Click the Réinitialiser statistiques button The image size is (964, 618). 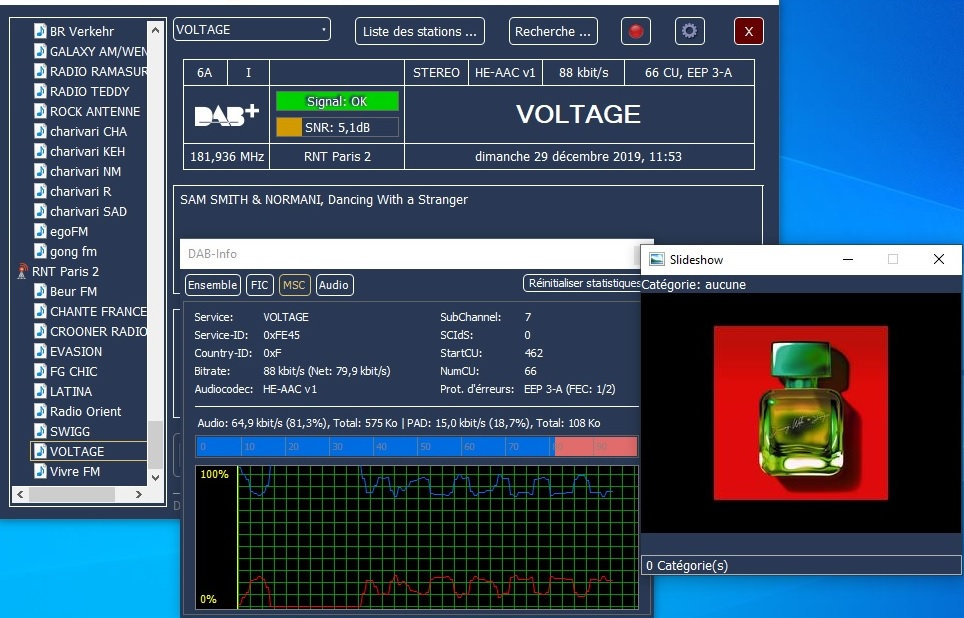[582, 283]
